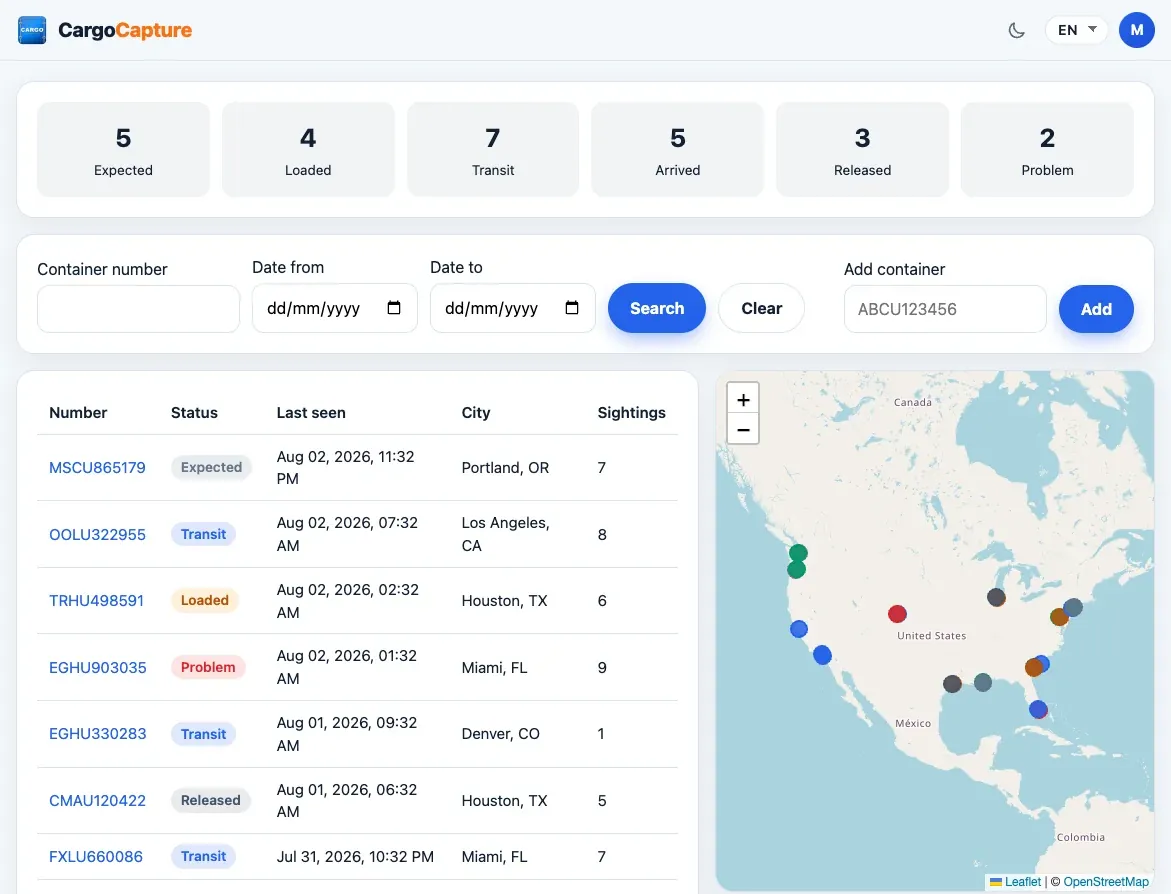Zoom out on the map
Viewport: 1171px width, 894px height.
743,429
